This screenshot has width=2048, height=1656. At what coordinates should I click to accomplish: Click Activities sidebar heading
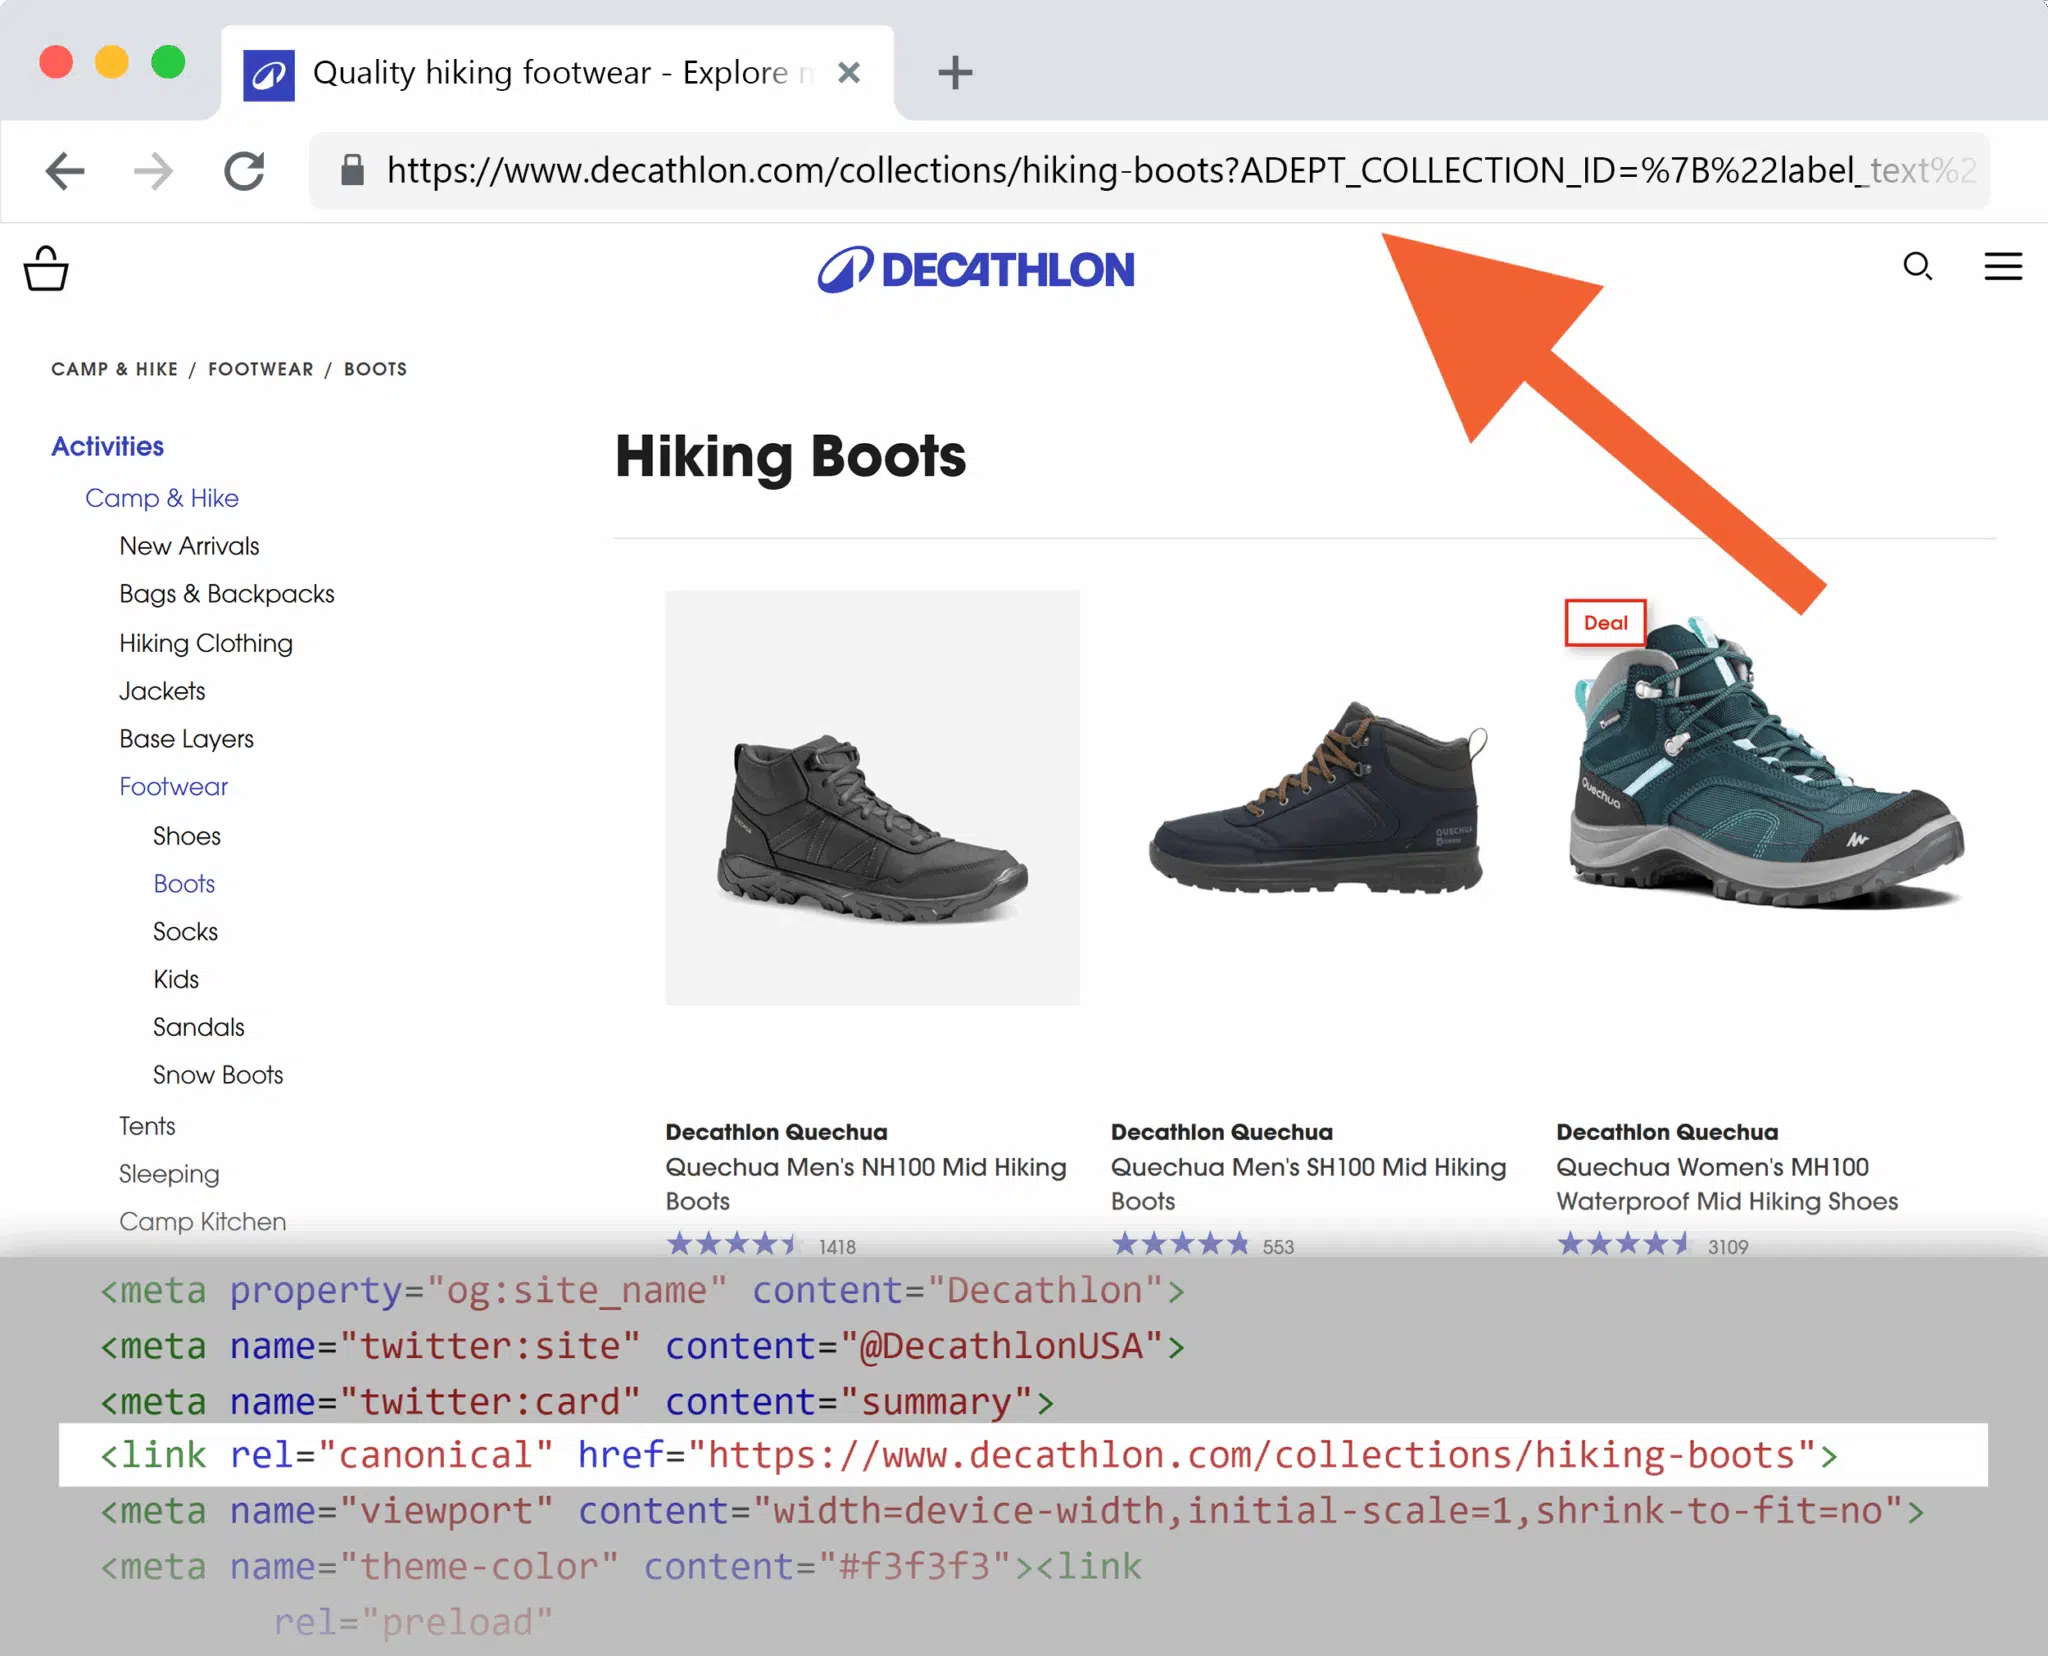(x=108, y=446)
